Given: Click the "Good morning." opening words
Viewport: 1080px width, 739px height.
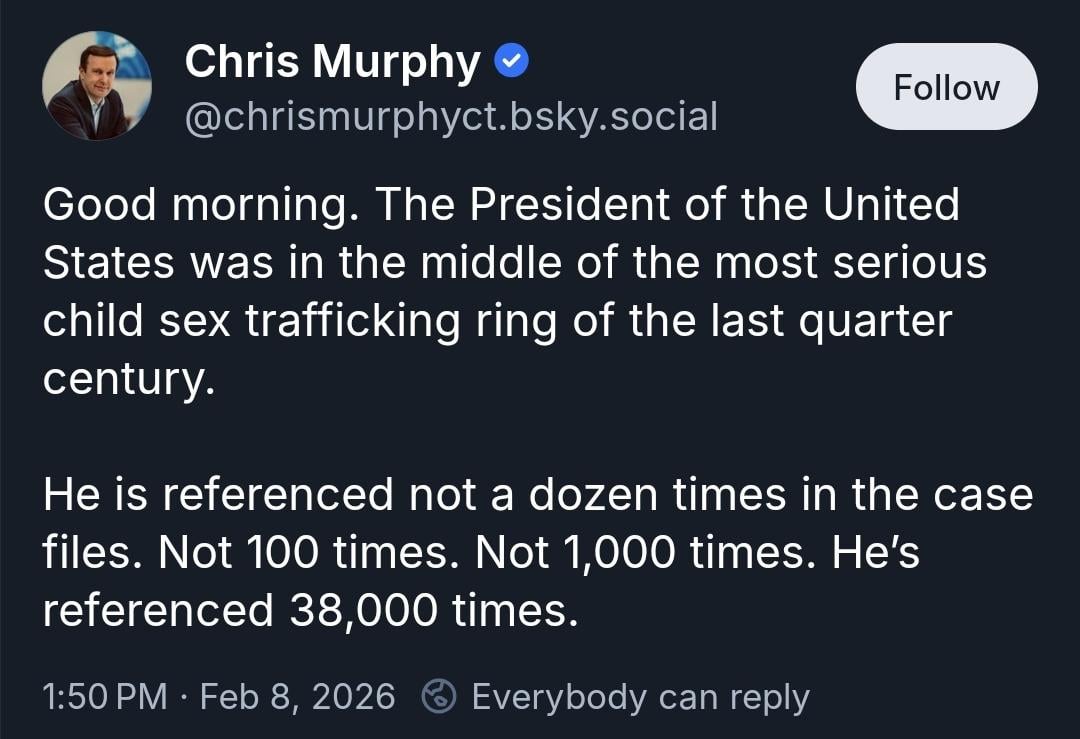Looking at the screenshot, I should click(x=196, y=205).
